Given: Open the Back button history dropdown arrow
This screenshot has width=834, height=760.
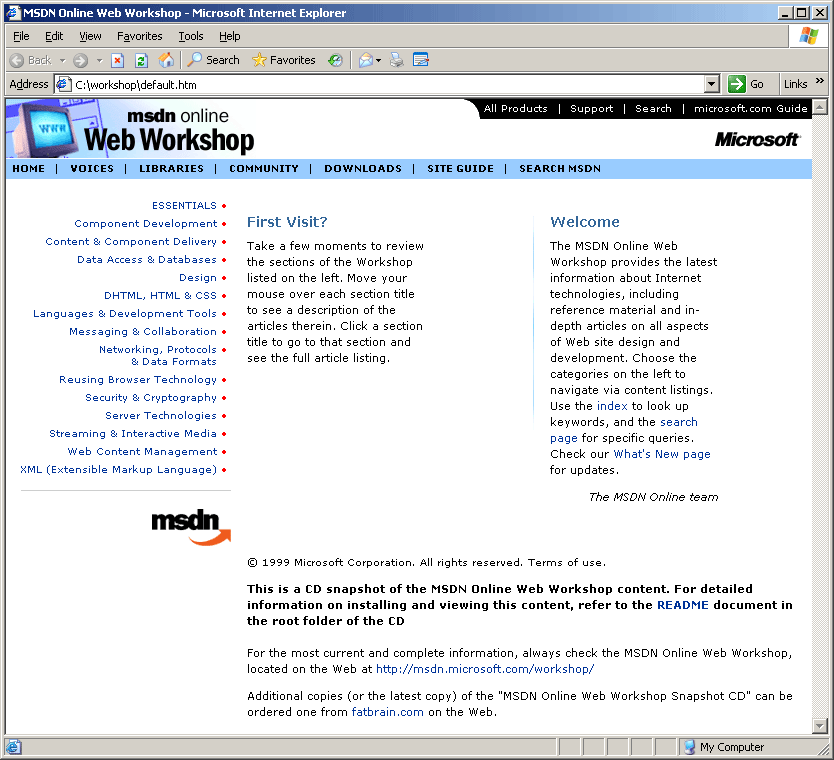Looking at the screenshot, I should pyautogui.click(x=62, y=60).
